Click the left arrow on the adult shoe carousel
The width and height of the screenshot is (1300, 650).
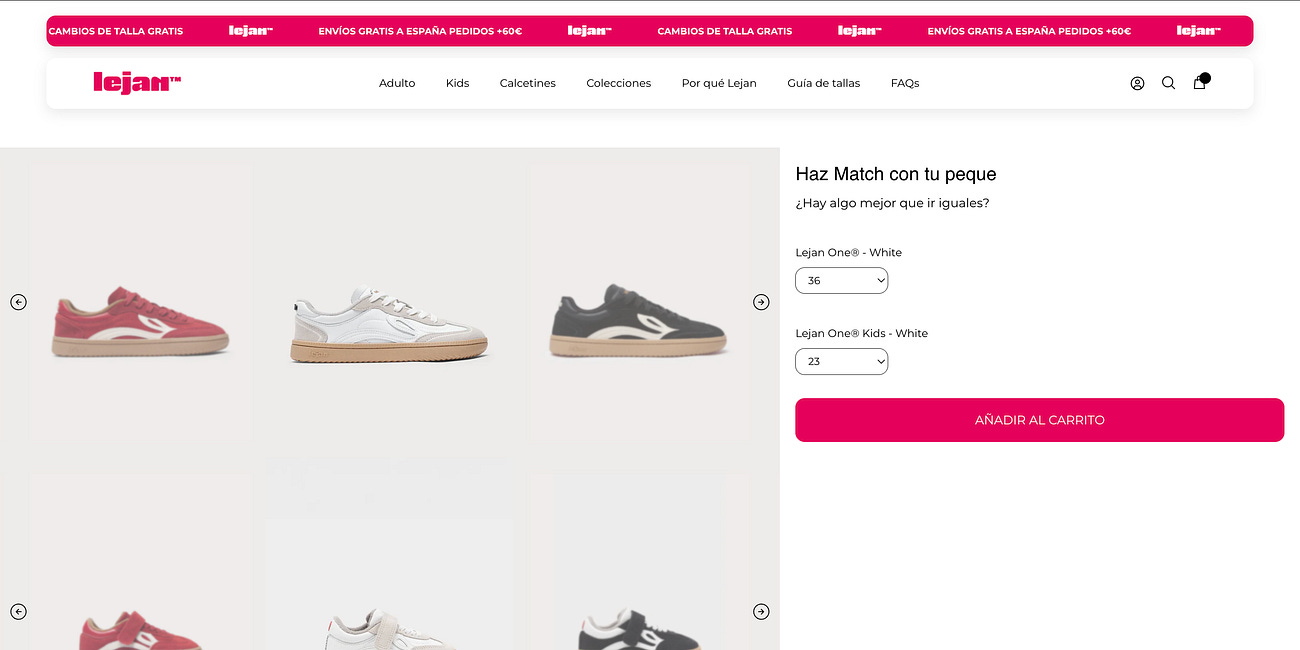point(18,302)
